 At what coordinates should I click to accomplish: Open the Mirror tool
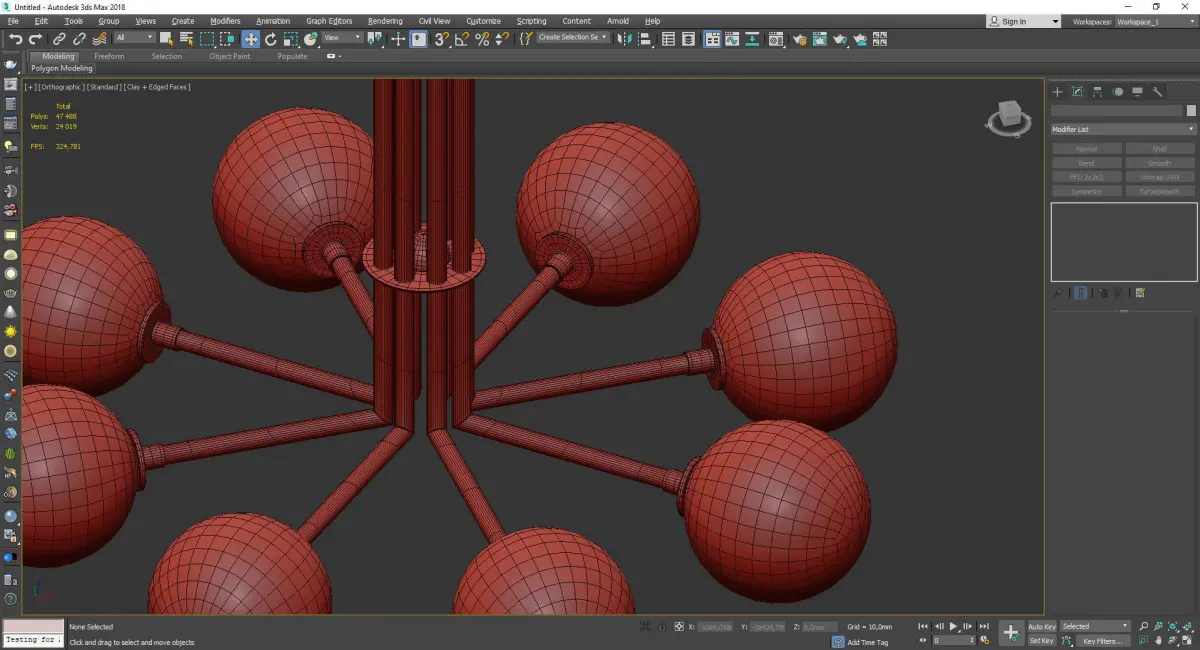pos(625,39)
